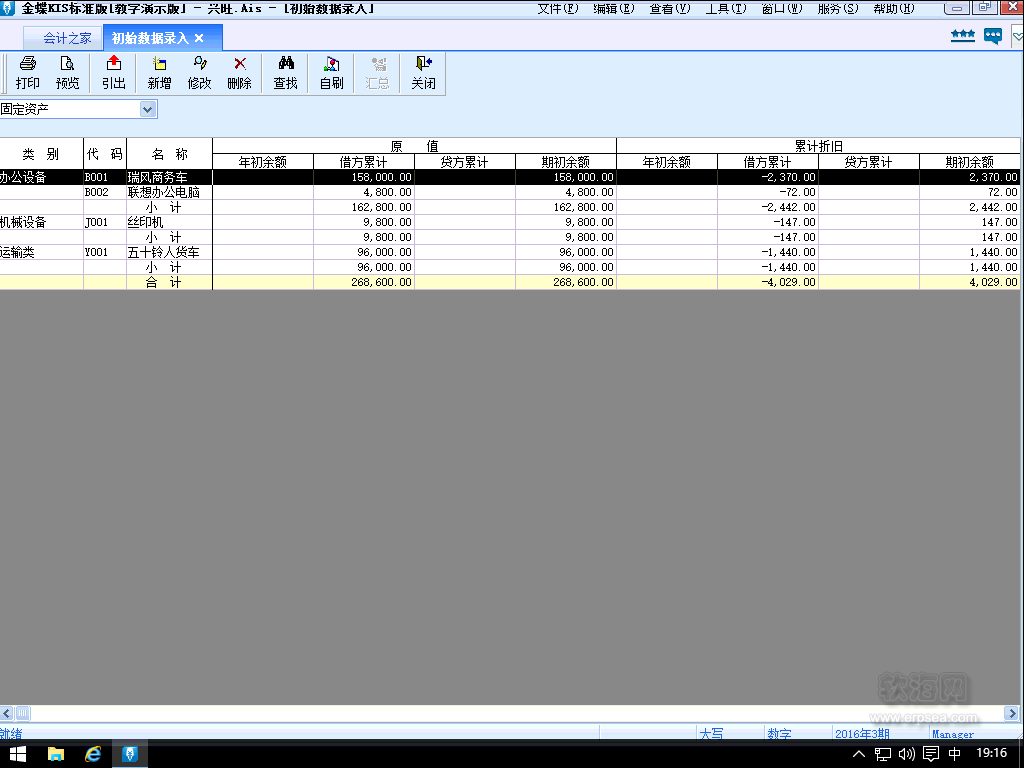Click the code cell B001
Screen dimensions: 1024x768
coord(105,177)
